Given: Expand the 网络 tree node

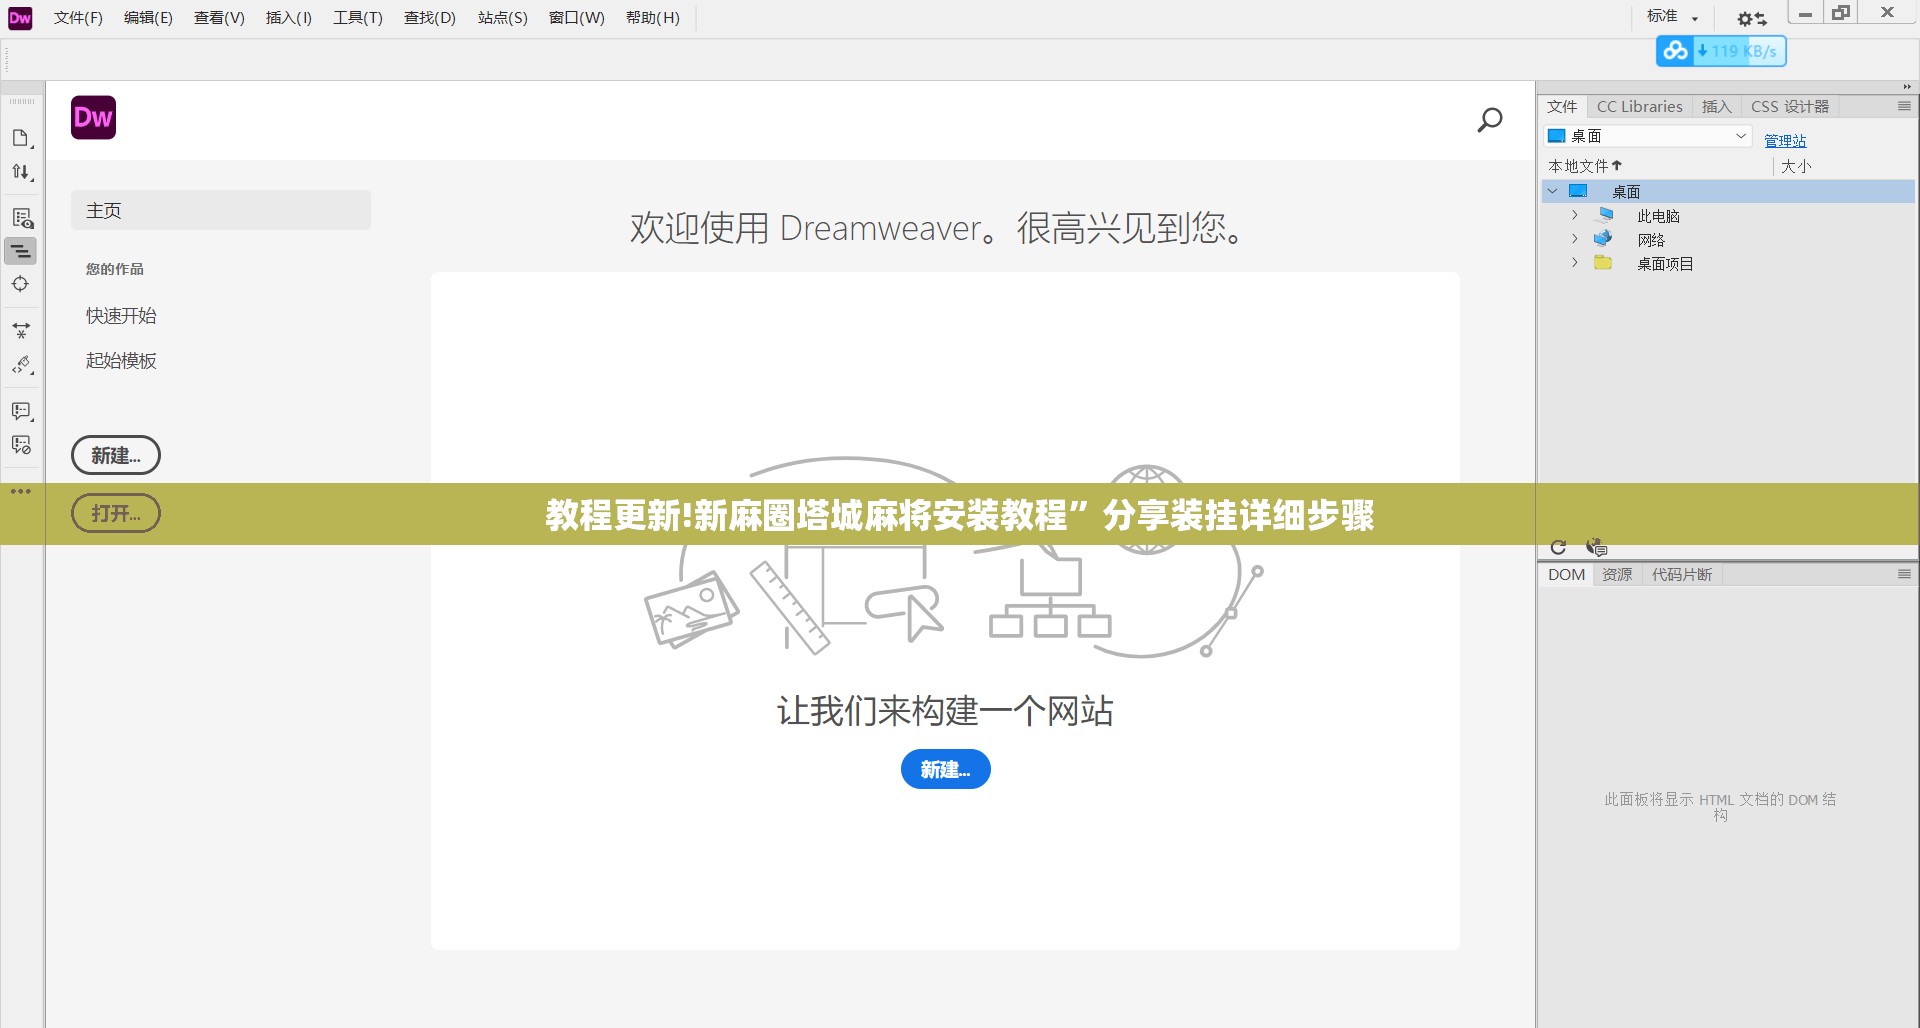Looking at the screenshot, I should point(1575,239).
